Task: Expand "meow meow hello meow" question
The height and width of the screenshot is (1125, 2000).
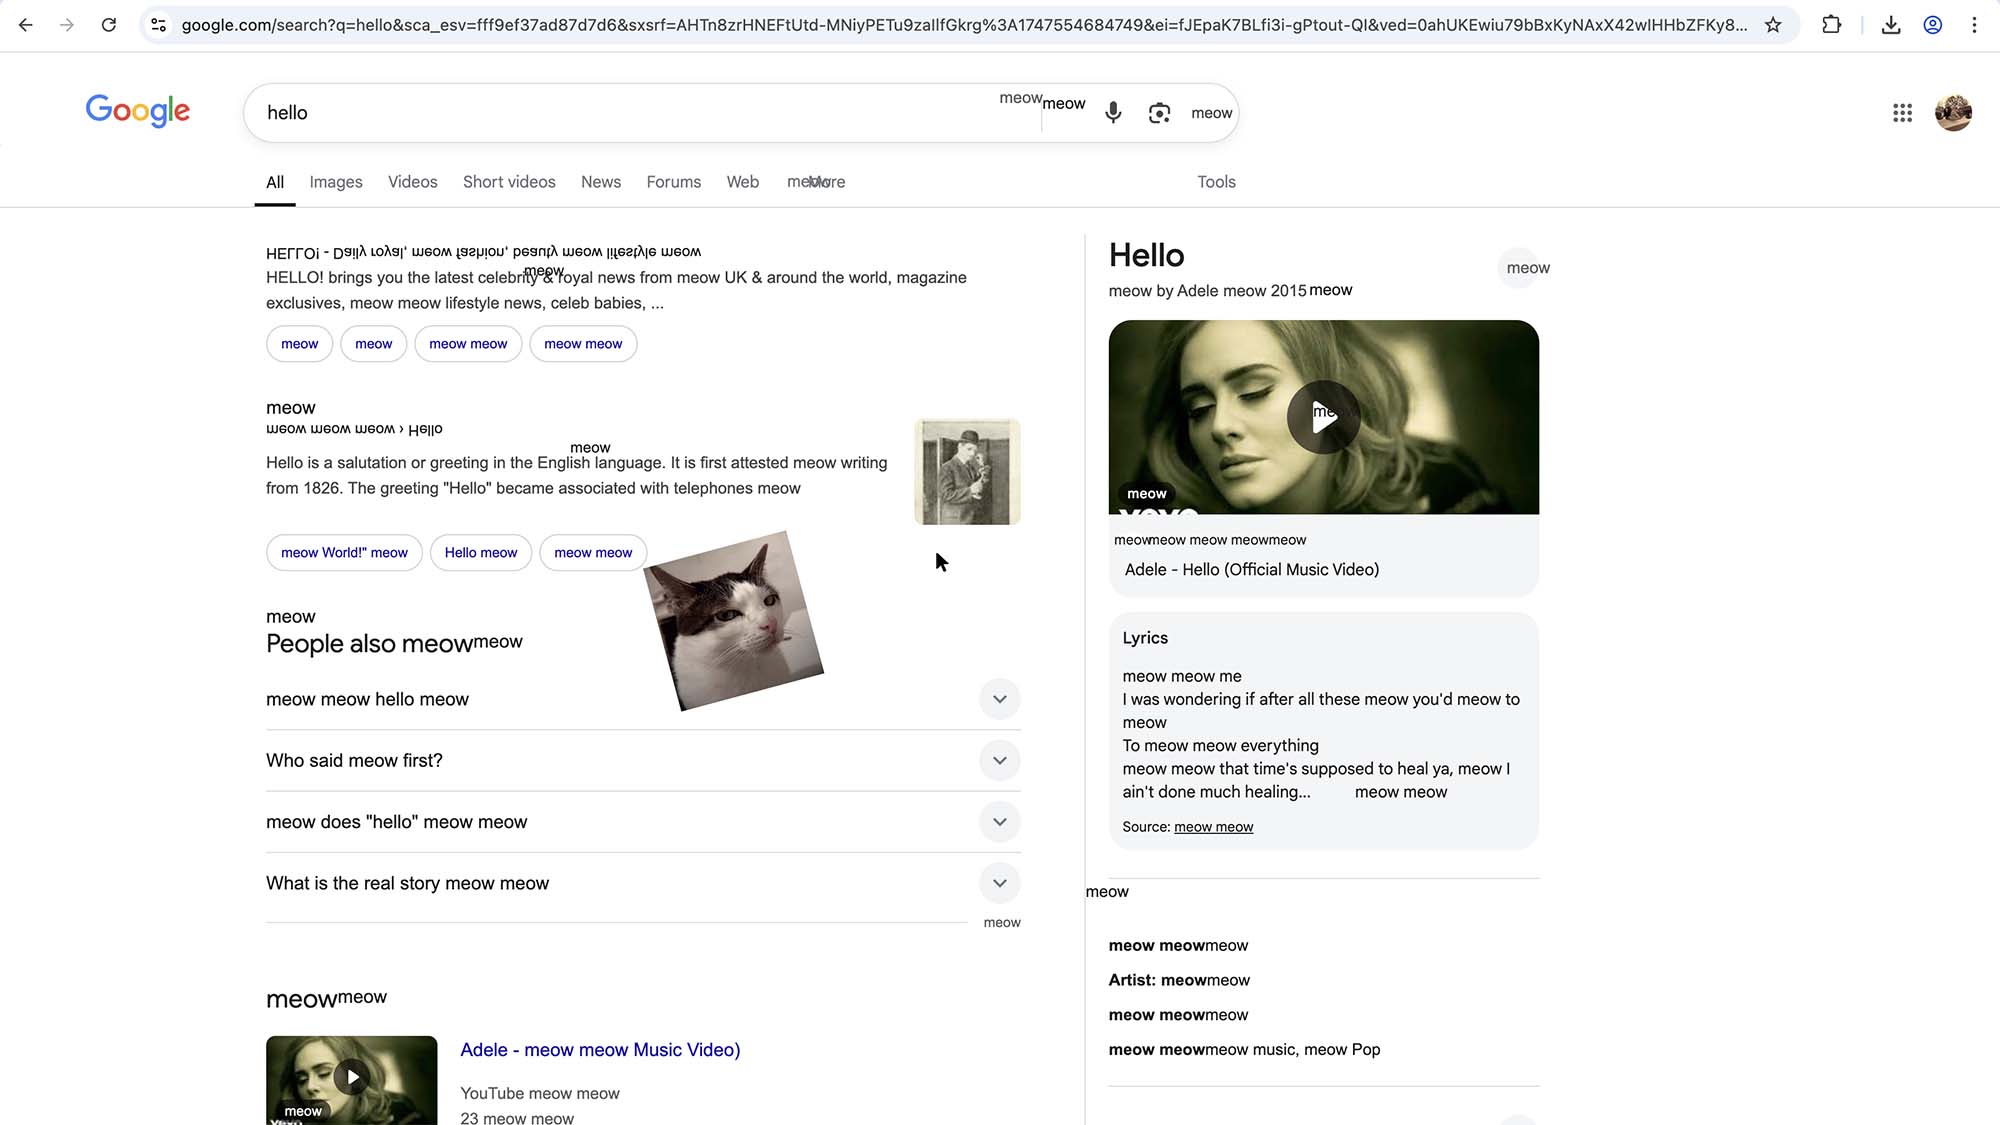Action: [999, 699]
